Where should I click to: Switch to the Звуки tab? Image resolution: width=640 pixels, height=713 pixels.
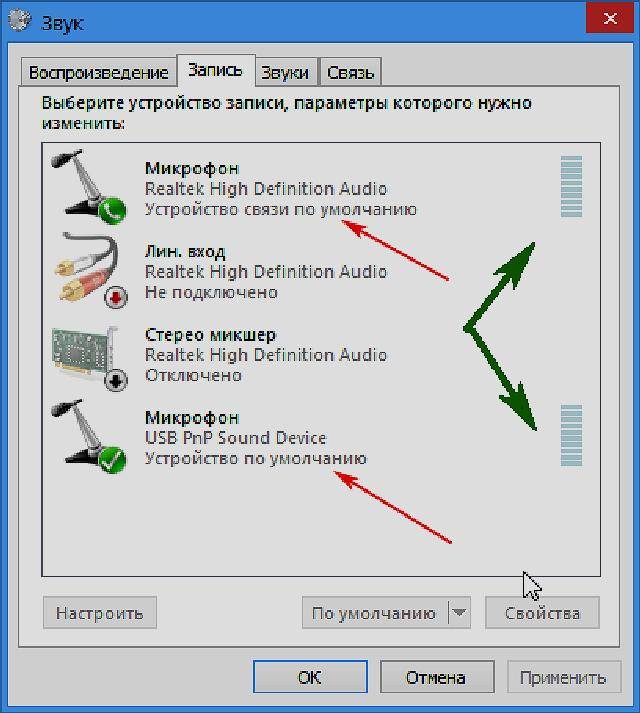coord(285,72)
